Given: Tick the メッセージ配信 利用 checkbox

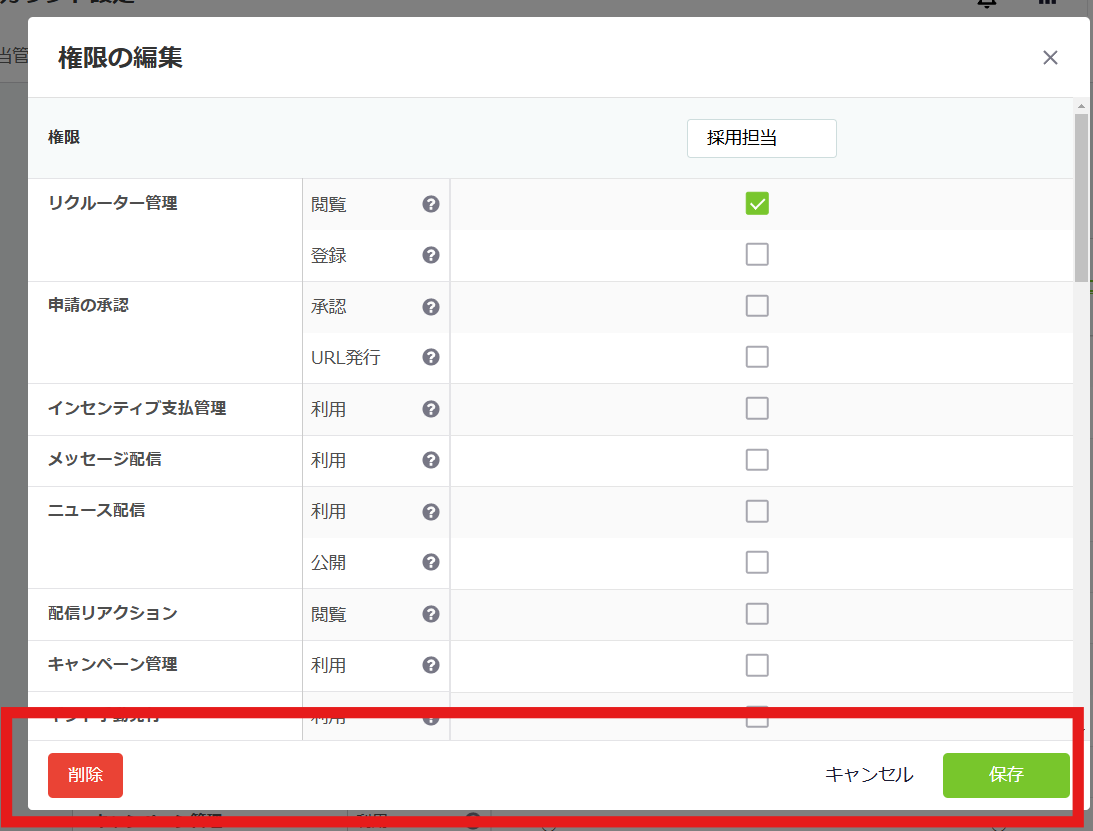Looking at the screenshot, I should [757, 459].
